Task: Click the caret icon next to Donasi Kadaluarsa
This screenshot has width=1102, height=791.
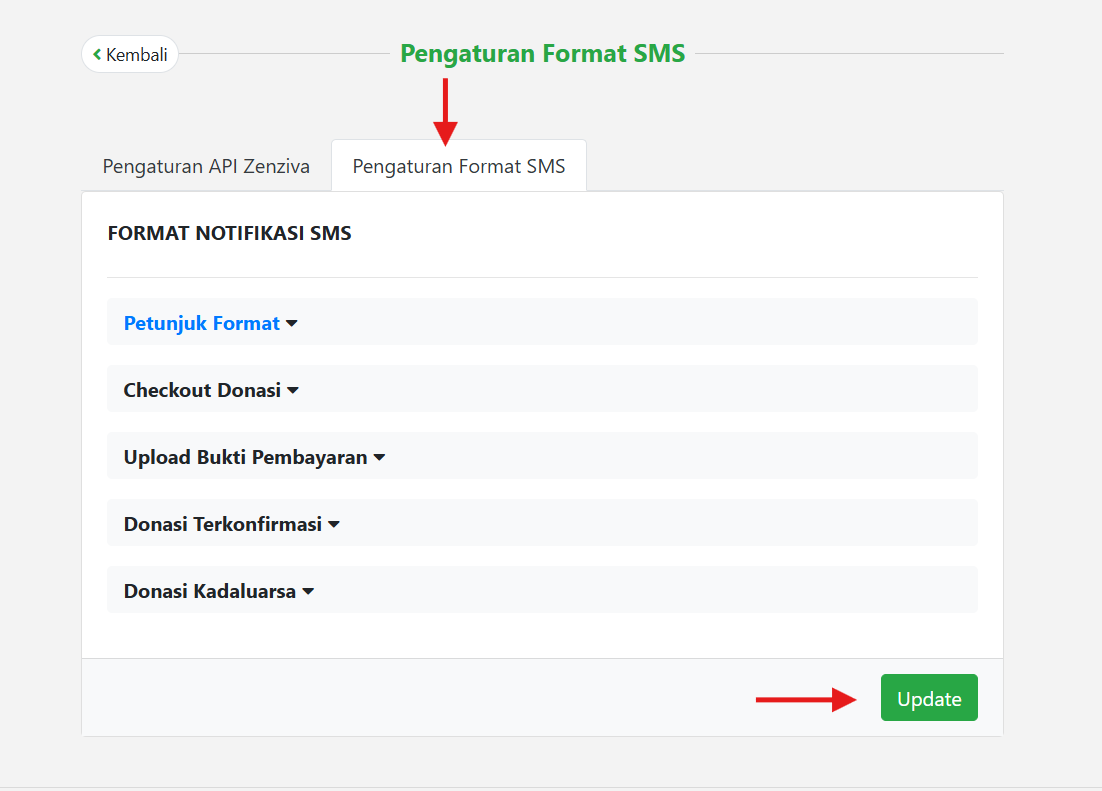Action: pyautogui.click(x=308, y=592)
